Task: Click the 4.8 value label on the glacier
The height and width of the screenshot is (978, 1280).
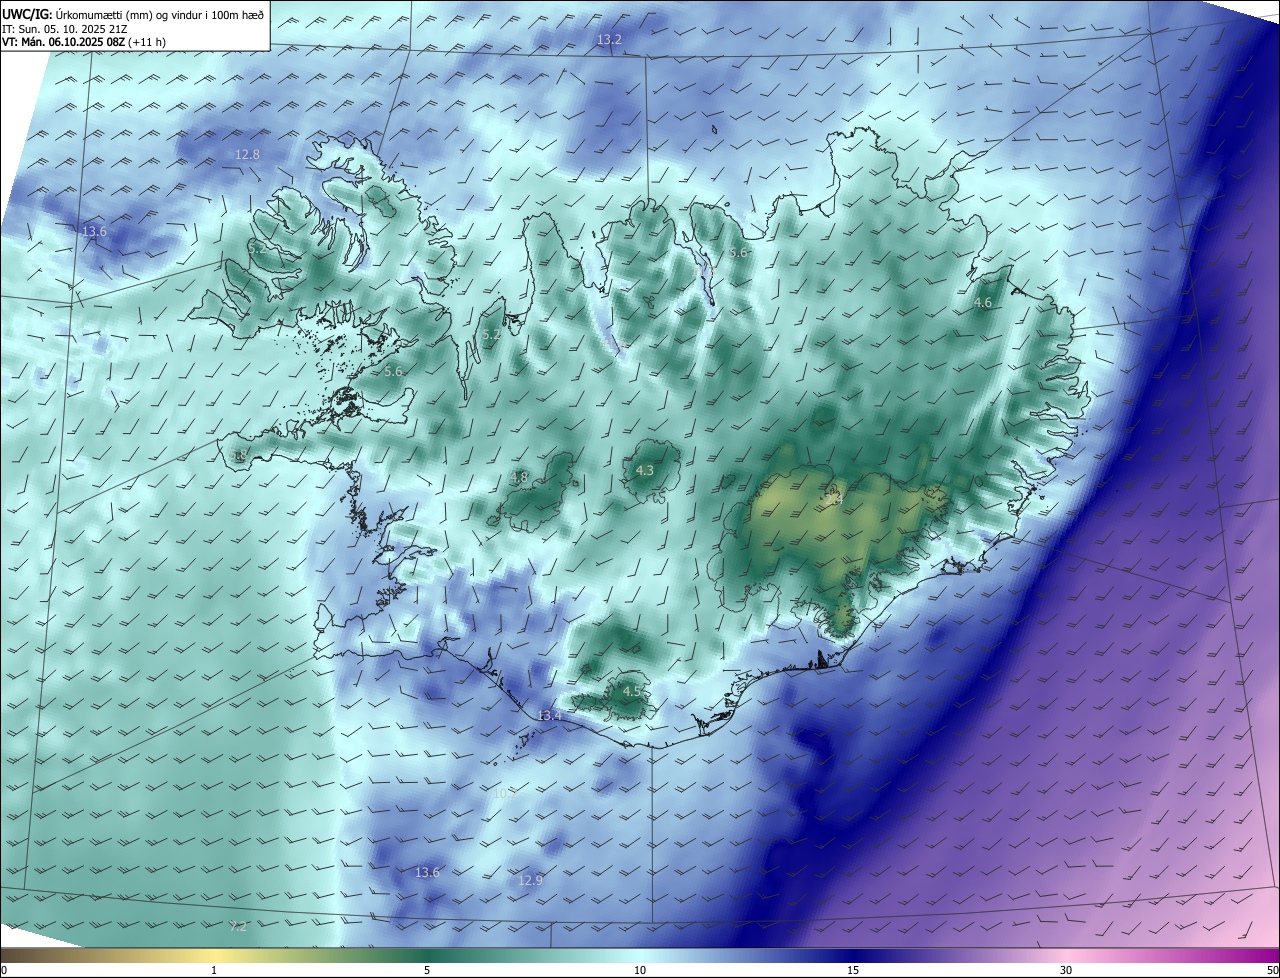Action: (x=519, y=478)
